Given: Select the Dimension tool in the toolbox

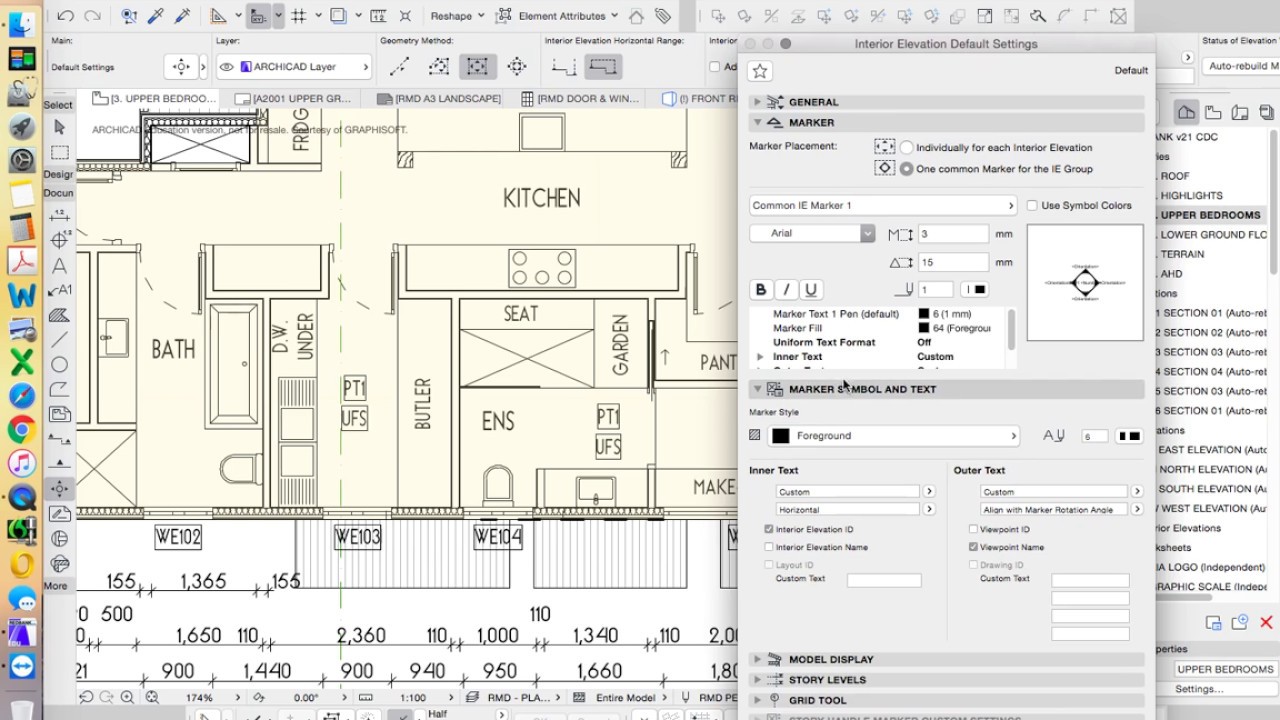Looking at the screenshot, I should coord(59,216).
